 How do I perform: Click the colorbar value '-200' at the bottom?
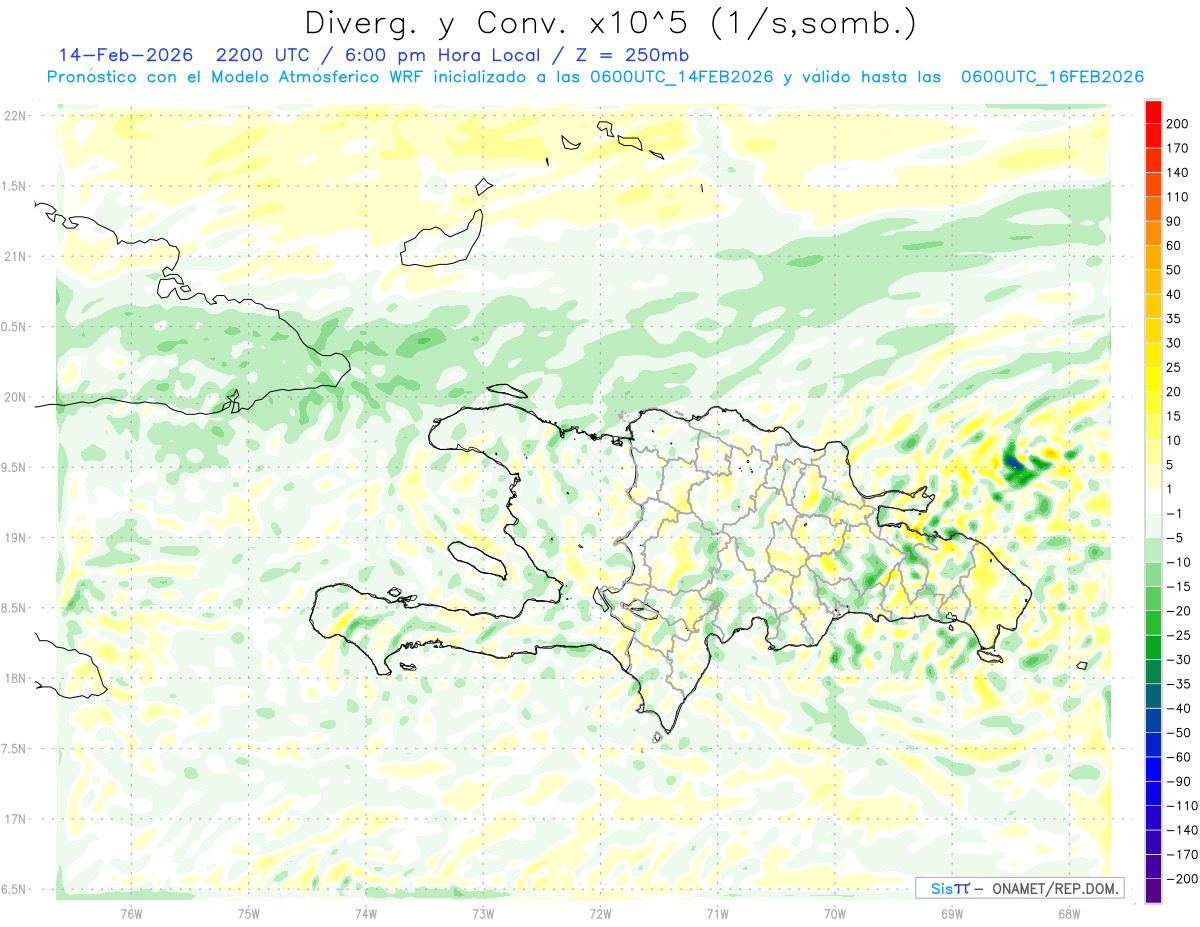tap(1181, 879)
